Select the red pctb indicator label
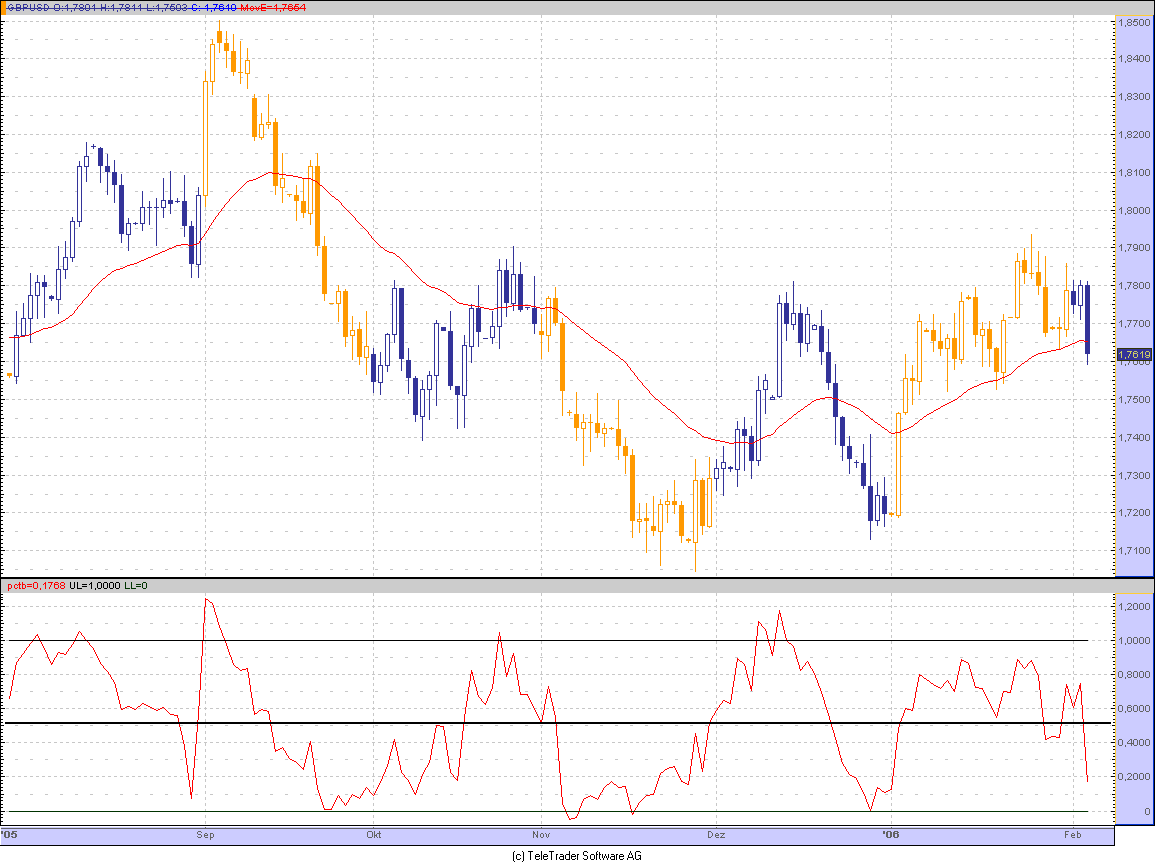This screenshot has height=862, width=1155. pos(37,585)
